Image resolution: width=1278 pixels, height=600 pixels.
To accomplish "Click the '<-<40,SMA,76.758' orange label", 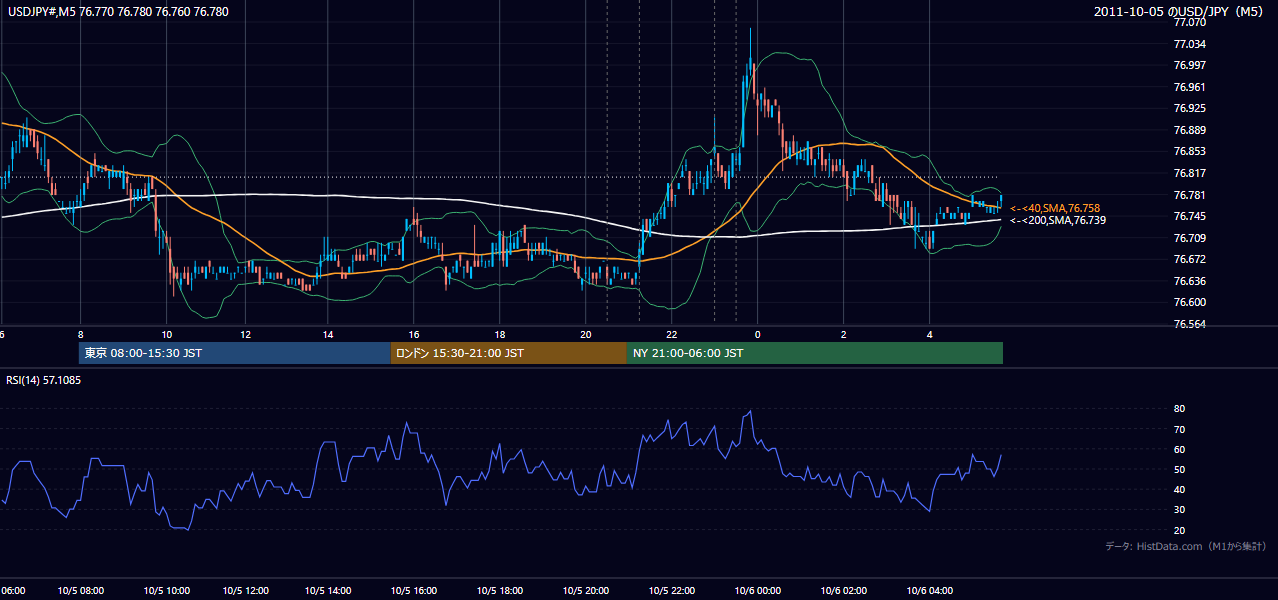I will point(1054,208).
